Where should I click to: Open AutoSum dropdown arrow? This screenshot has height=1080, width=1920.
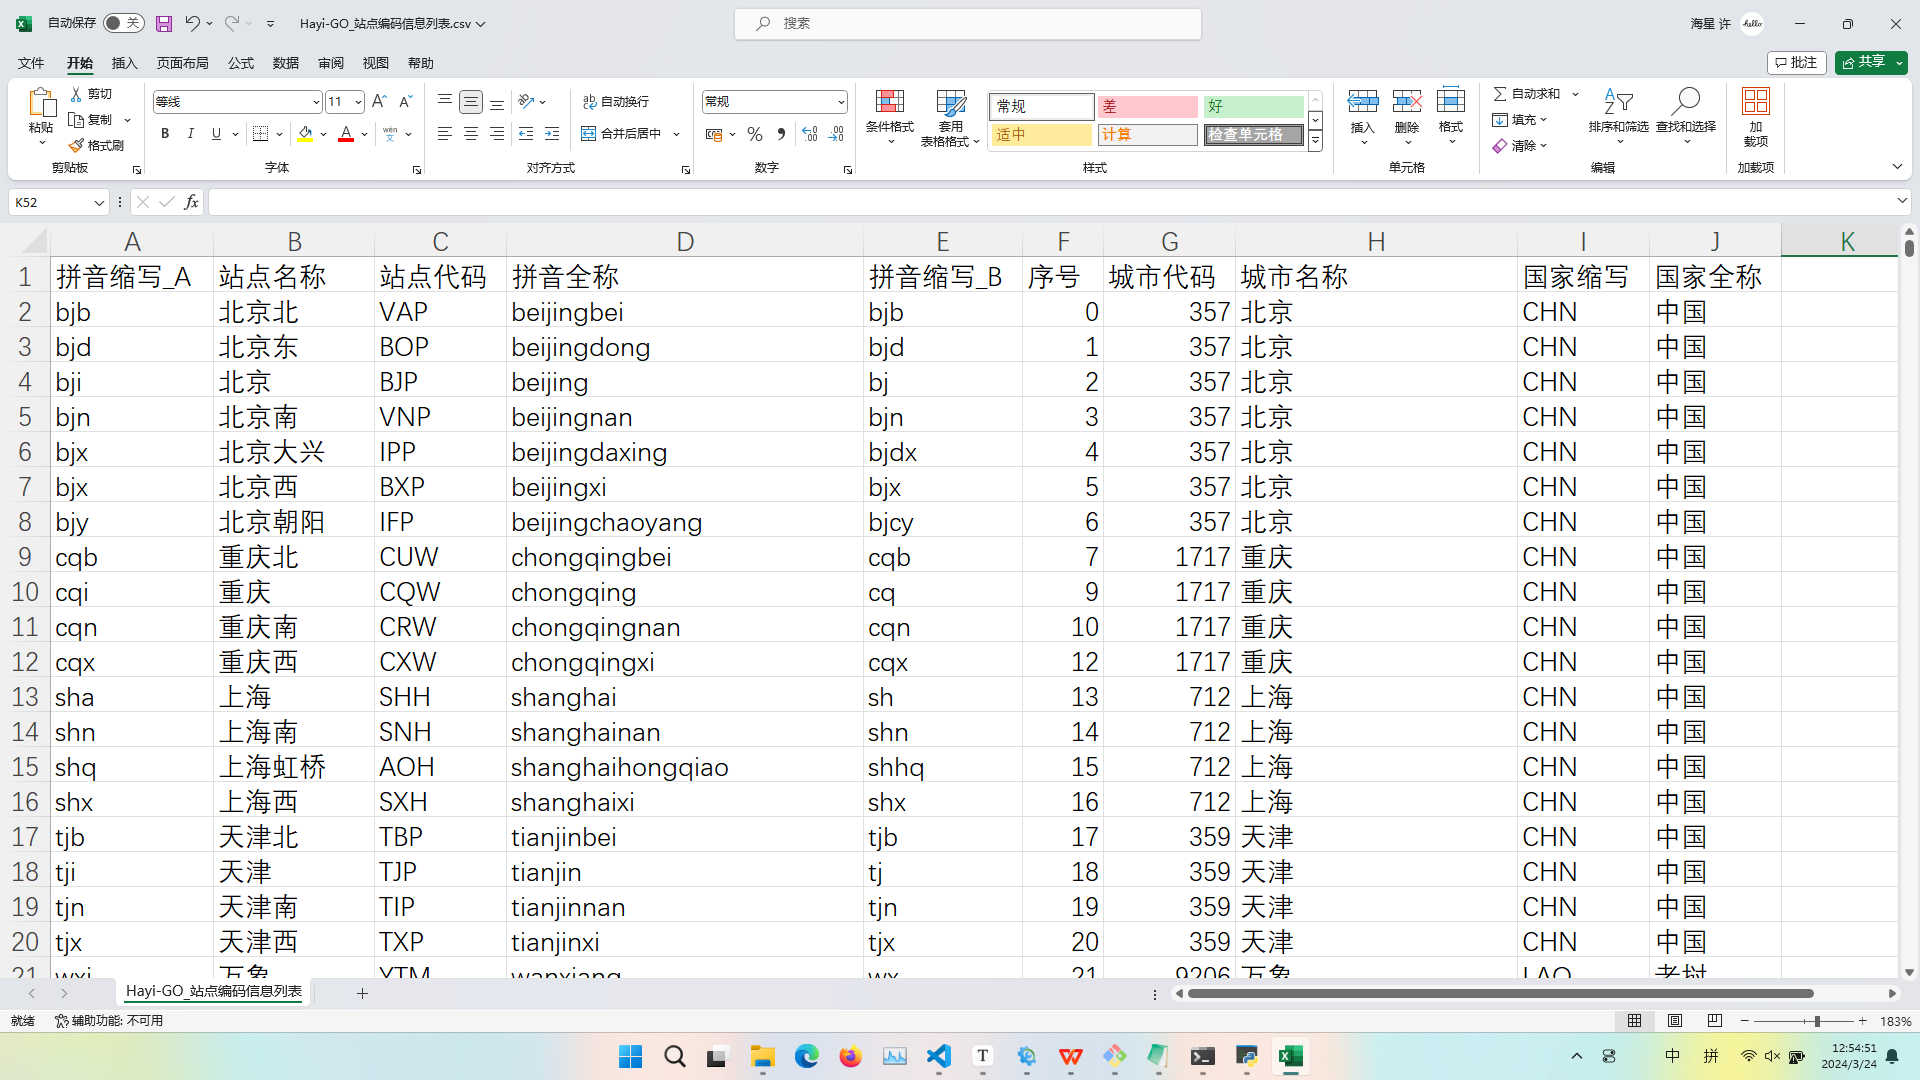(1575, 94)
